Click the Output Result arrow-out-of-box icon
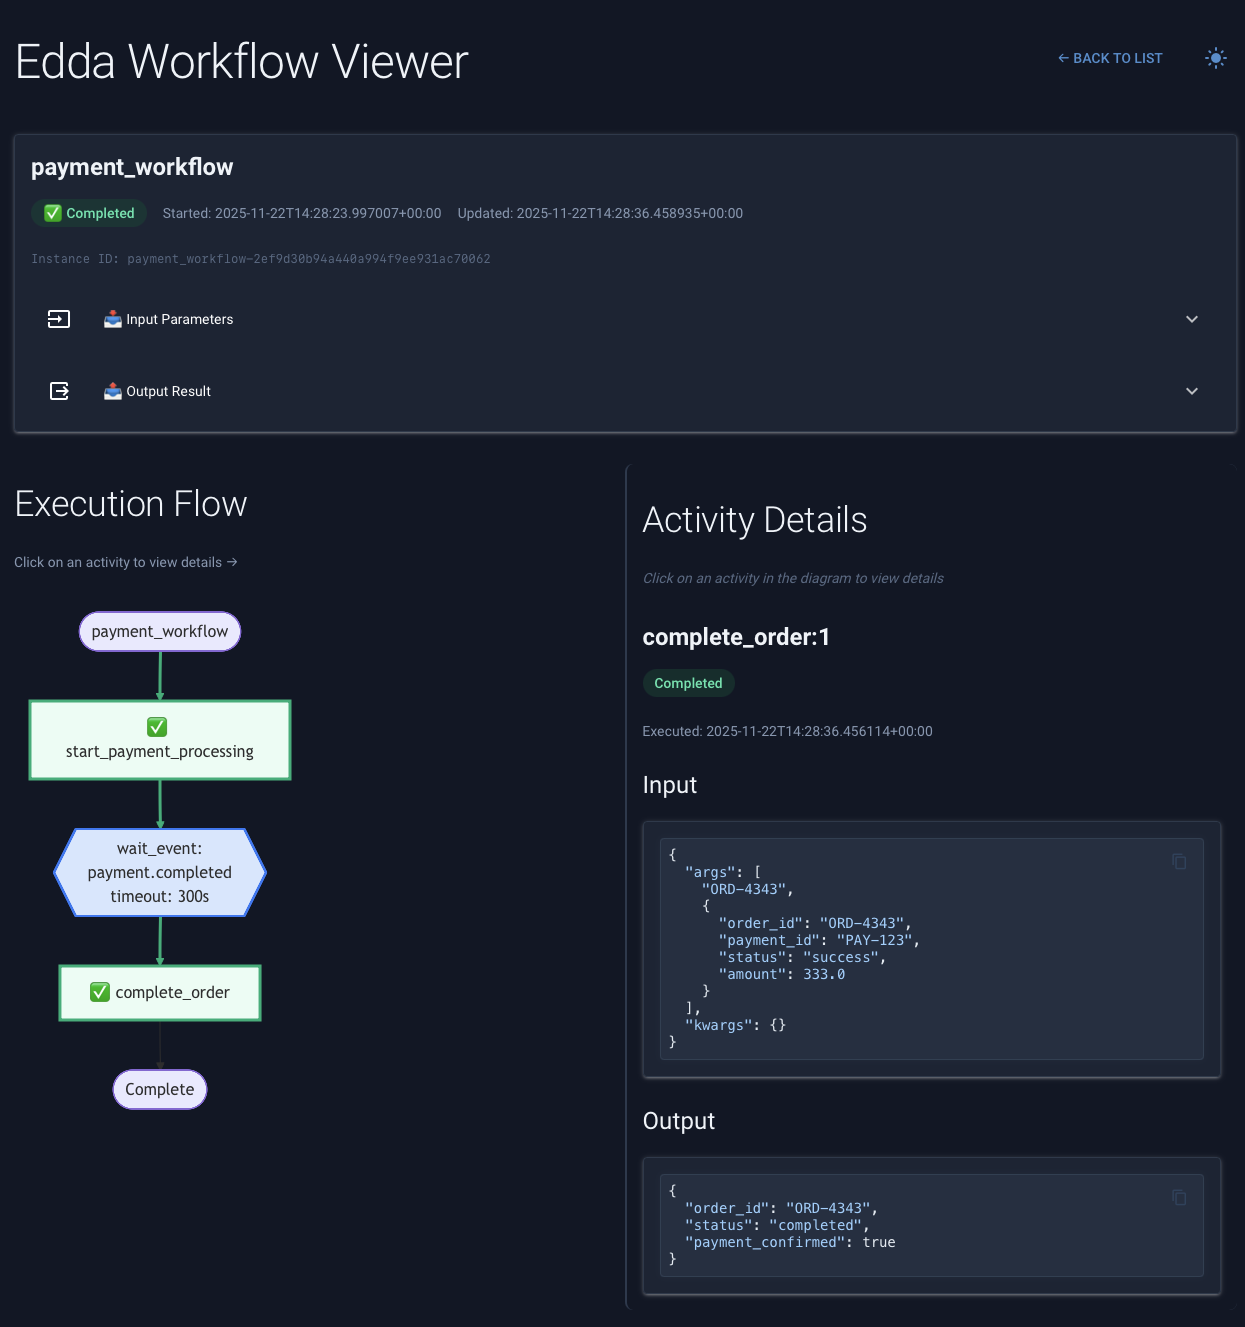The image size is (1245, 1327). coord(58,391)
